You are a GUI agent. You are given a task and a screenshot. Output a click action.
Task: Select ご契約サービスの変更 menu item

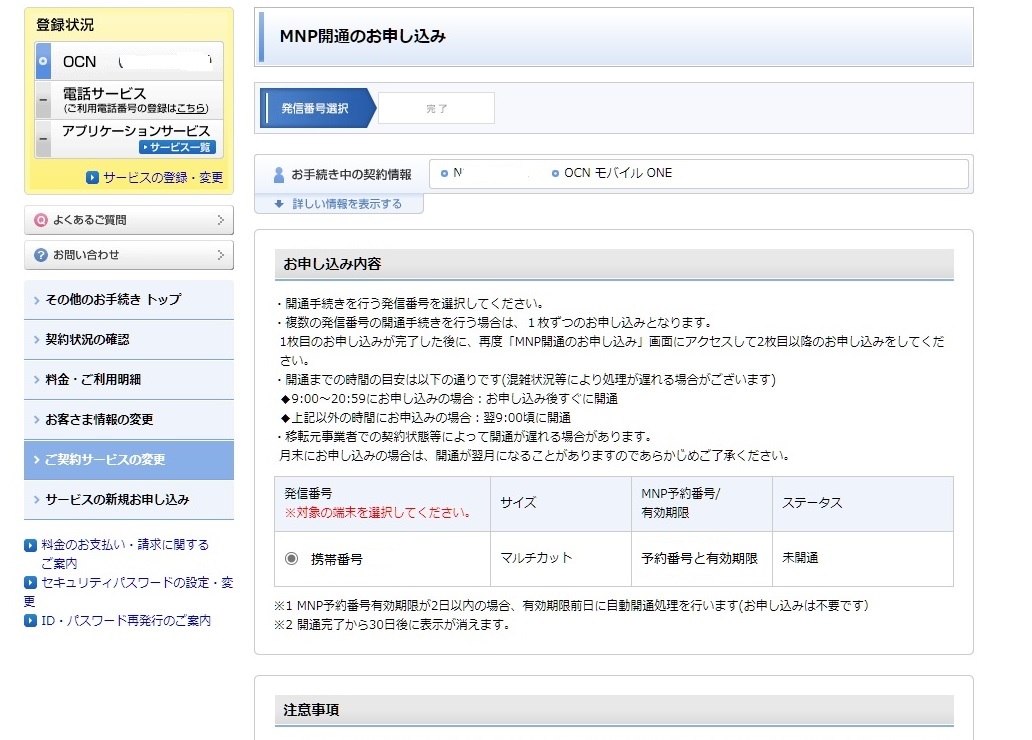pos(129,460)
